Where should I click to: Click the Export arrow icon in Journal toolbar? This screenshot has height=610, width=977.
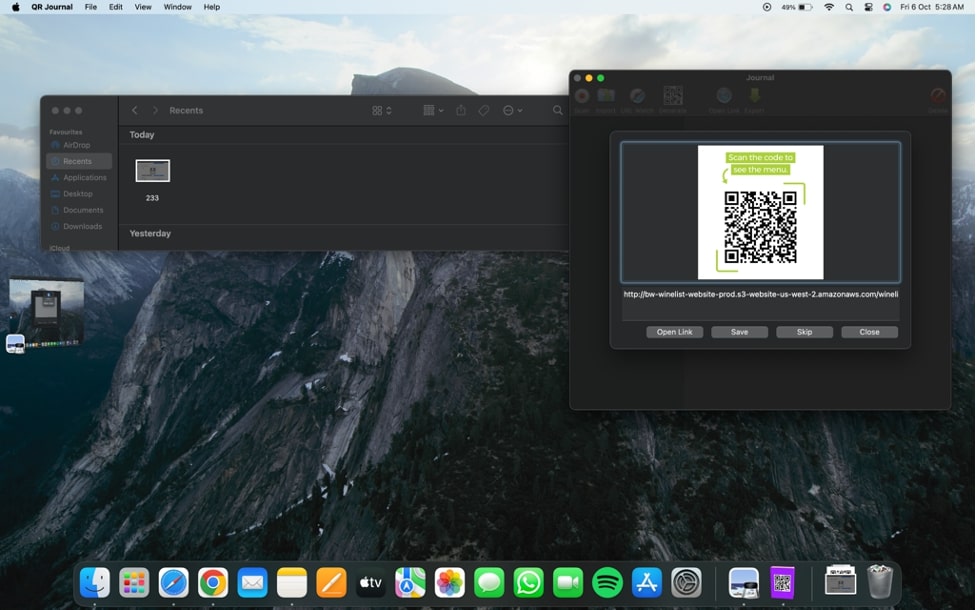(754, 96)
